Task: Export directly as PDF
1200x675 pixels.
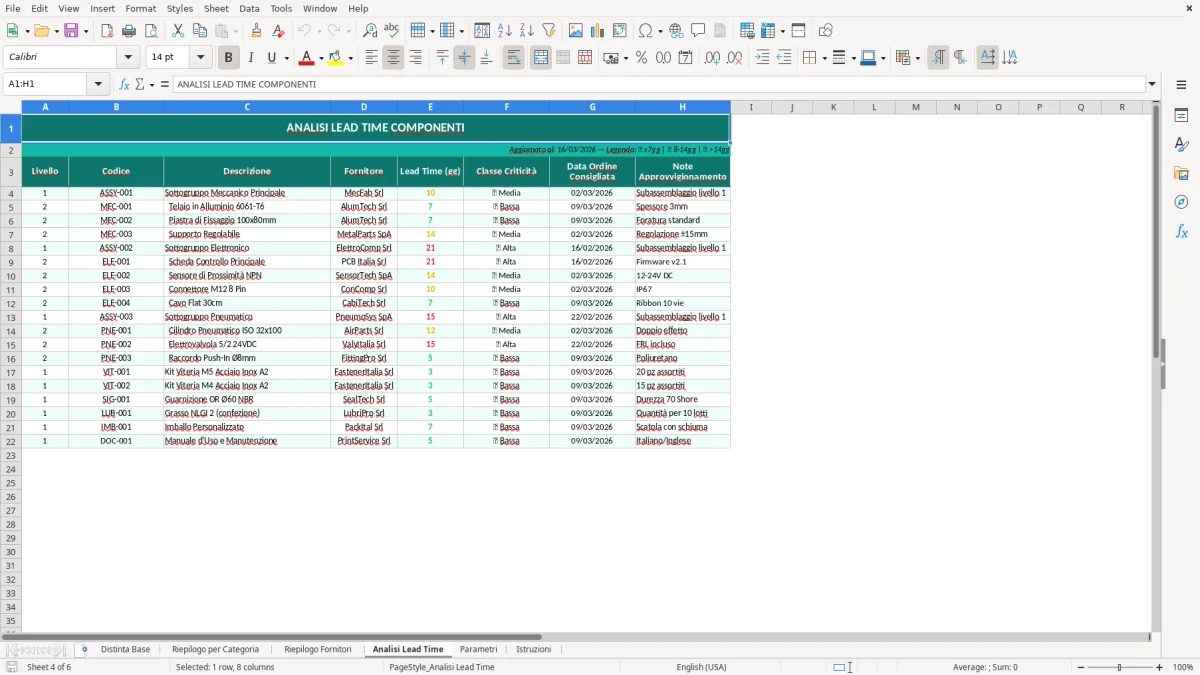Action: [107, 31]
